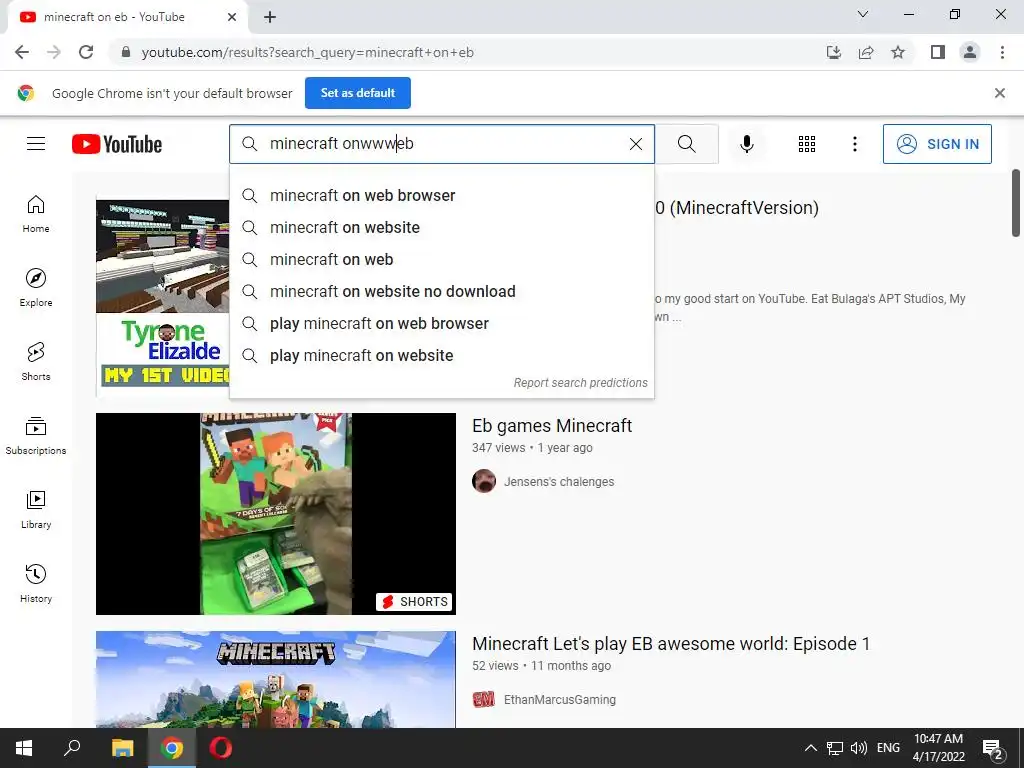Open the volume control in tray
Screen dimensions: 1024x768
(x=859, y=748)
